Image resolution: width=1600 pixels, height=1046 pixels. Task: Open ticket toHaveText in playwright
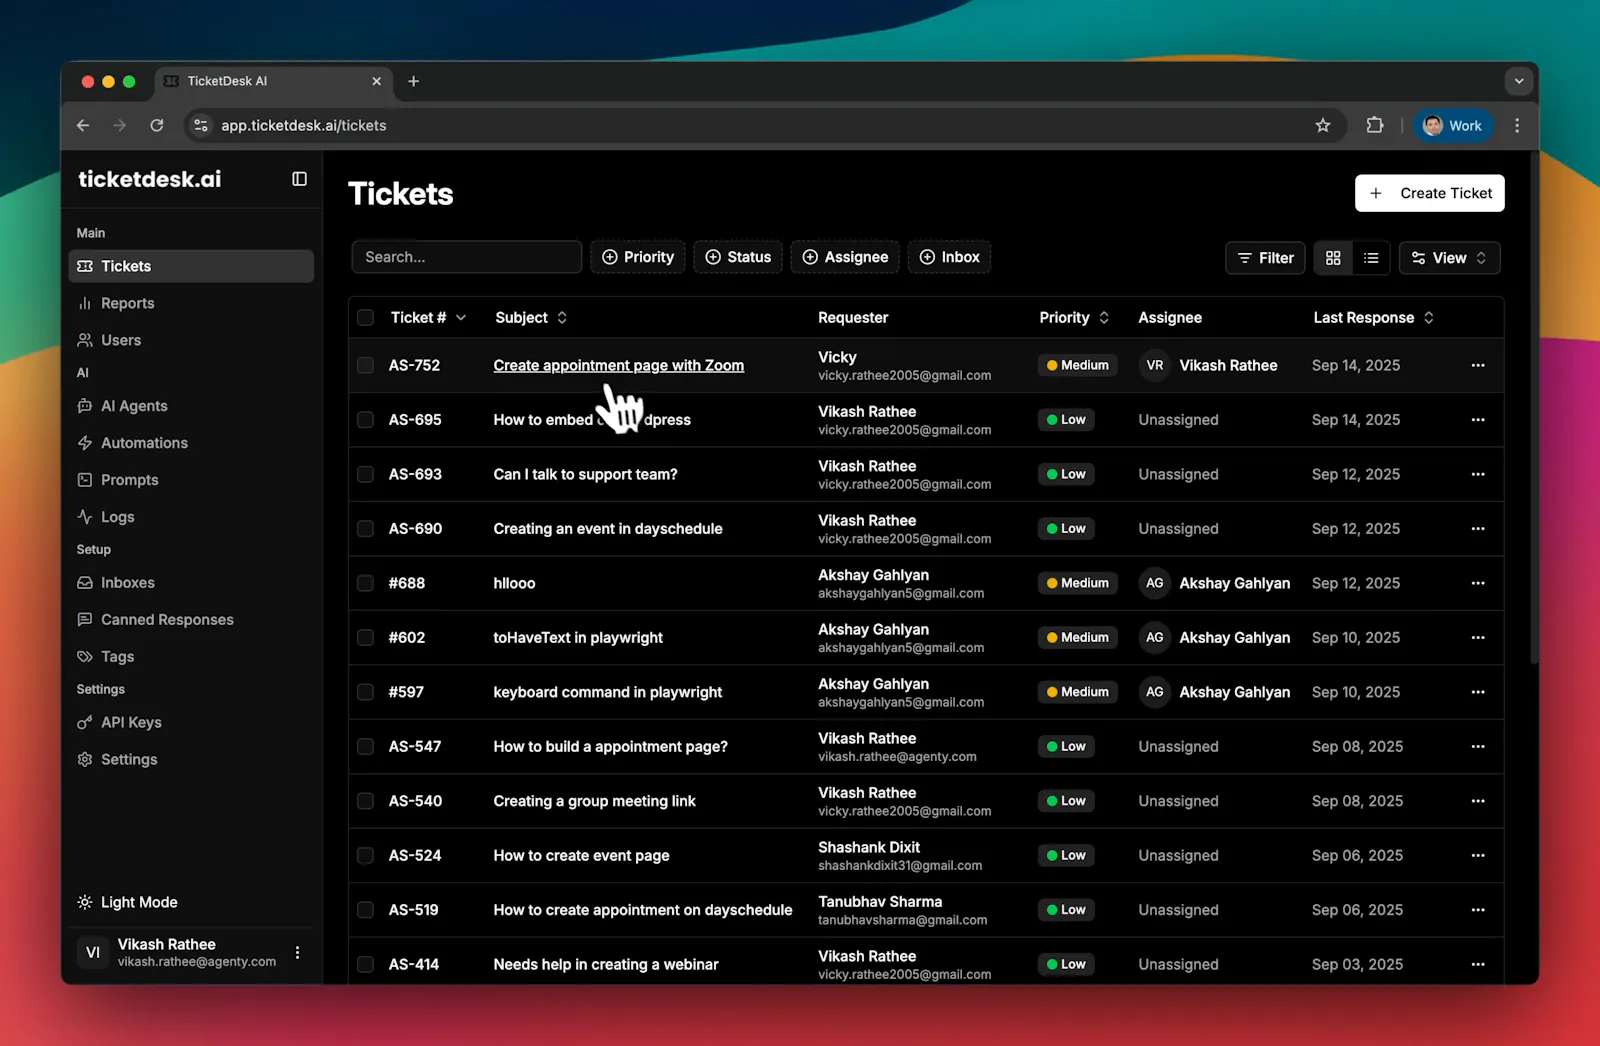tap(578, 638)
